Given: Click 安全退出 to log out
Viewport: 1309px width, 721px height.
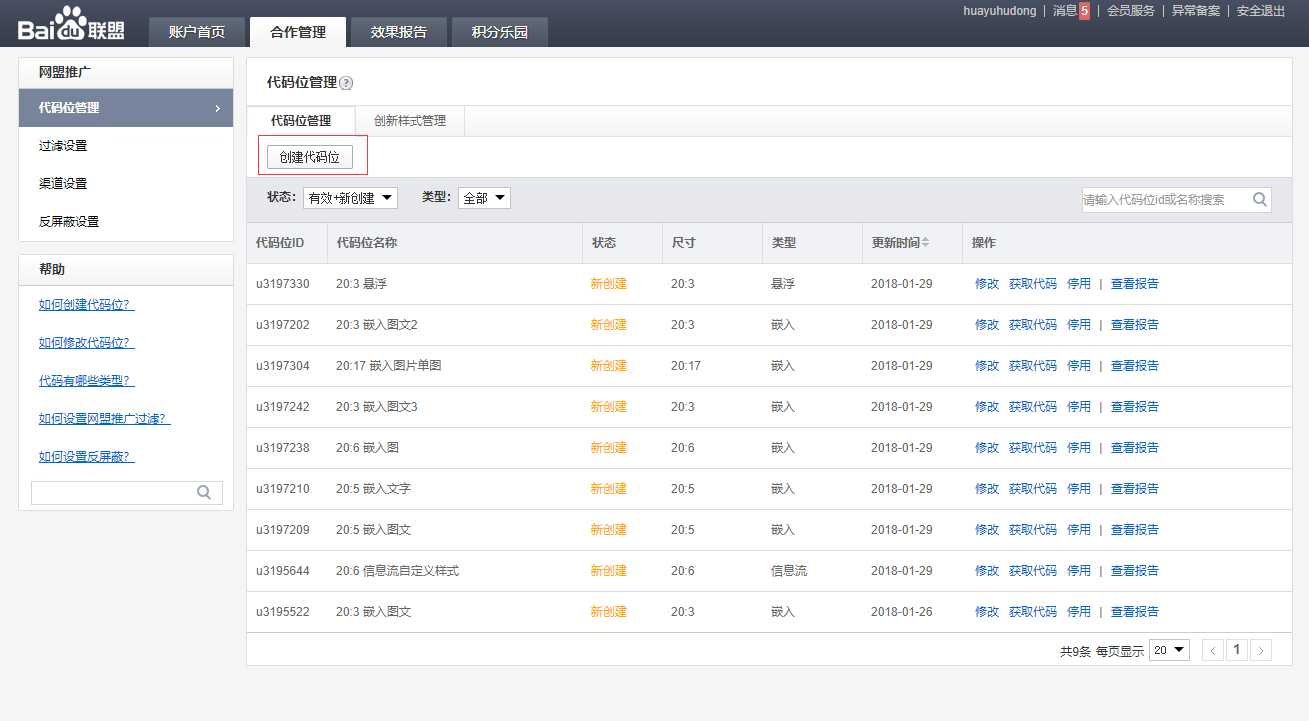Looking at the screenshot, I should tap(1261, 11).
